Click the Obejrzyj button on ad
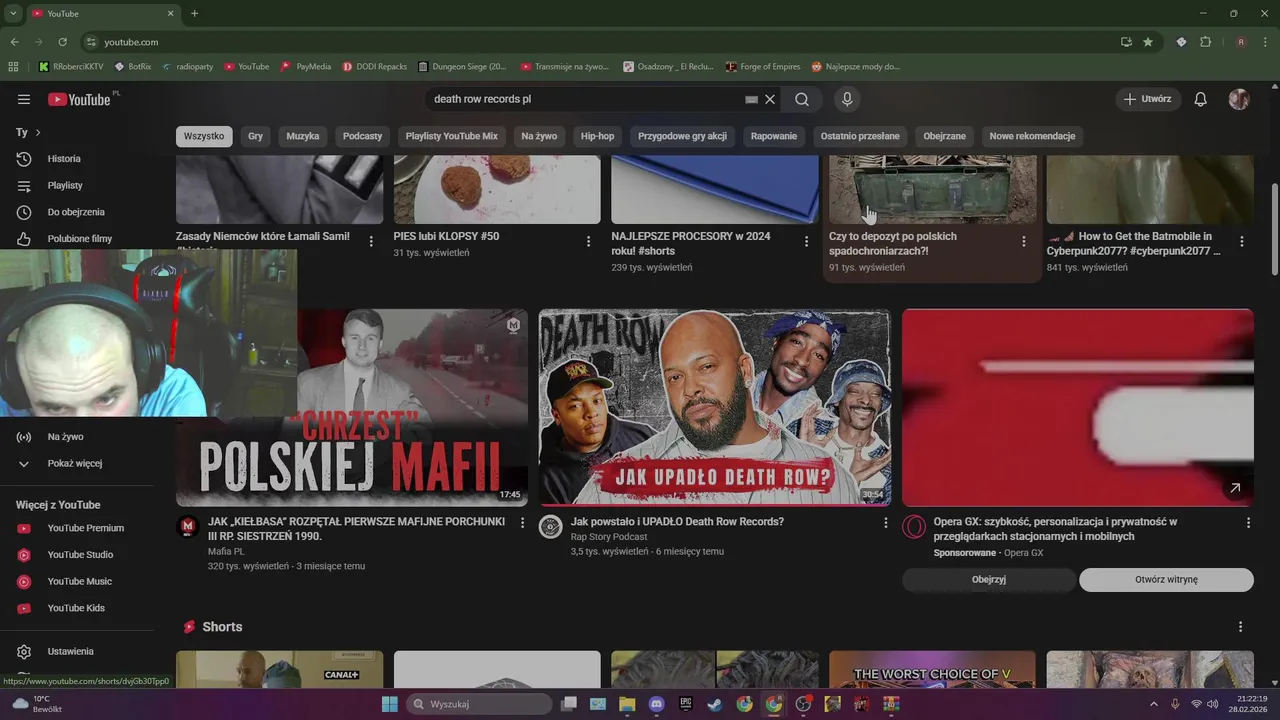1280x720 pixels. click(x=989, y=580)
